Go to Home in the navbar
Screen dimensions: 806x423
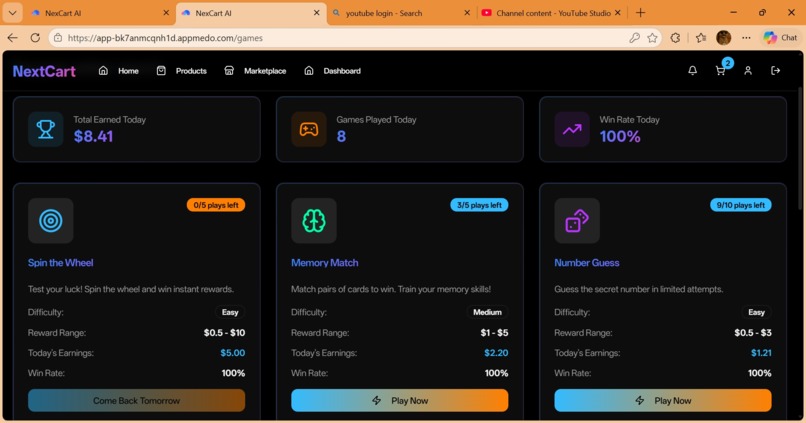(129, 71)
